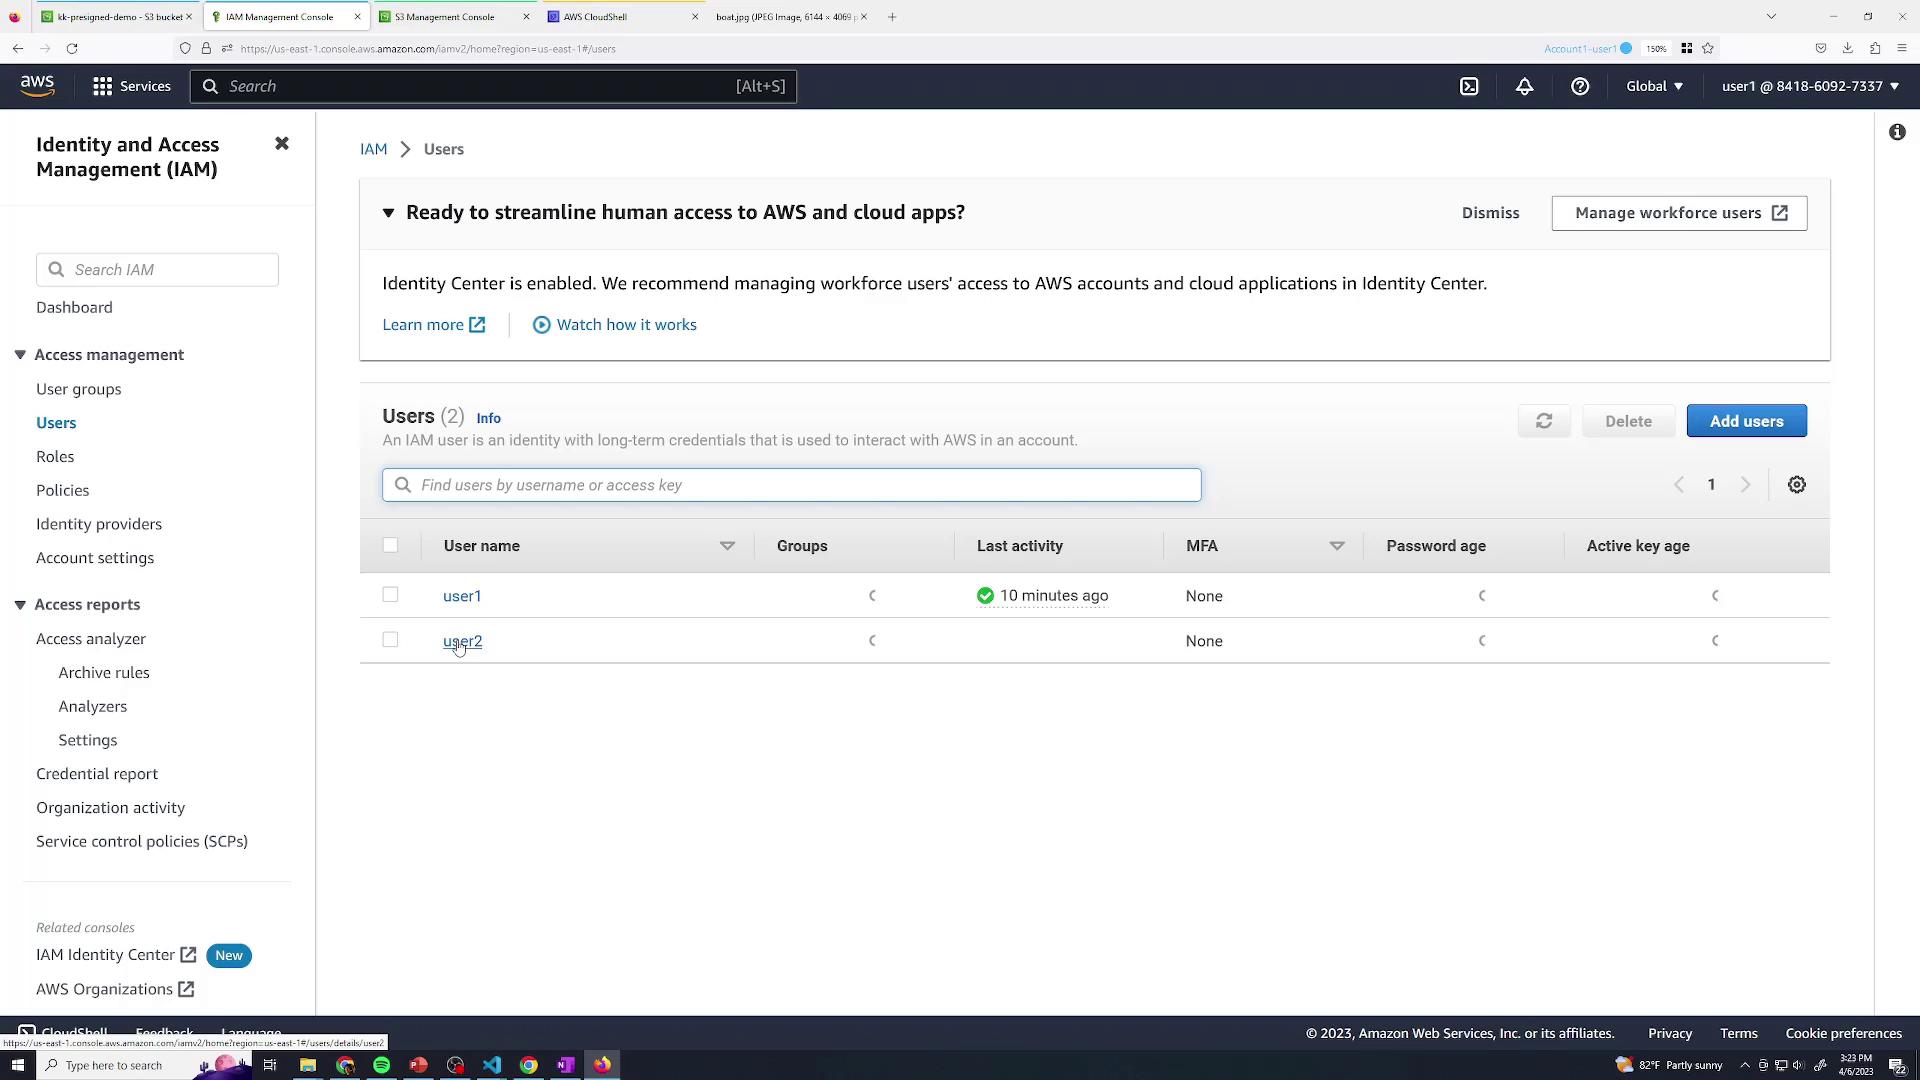Open the Services grid menu
The image size is (1920, 1080).
point(132,86)
